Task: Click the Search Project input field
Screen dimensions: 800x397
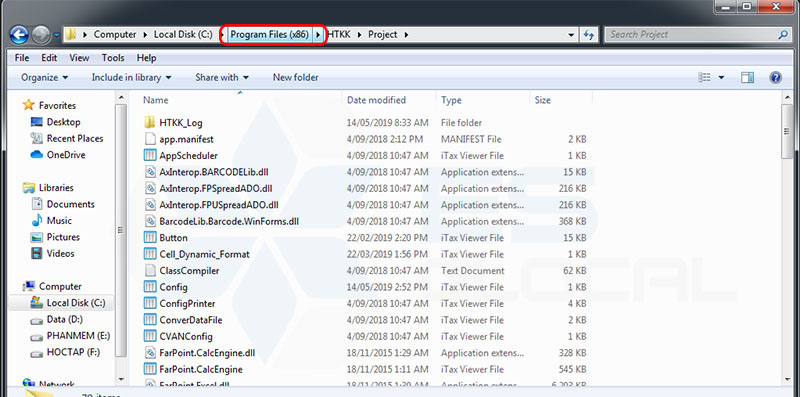Action: (x=691, y=35)
